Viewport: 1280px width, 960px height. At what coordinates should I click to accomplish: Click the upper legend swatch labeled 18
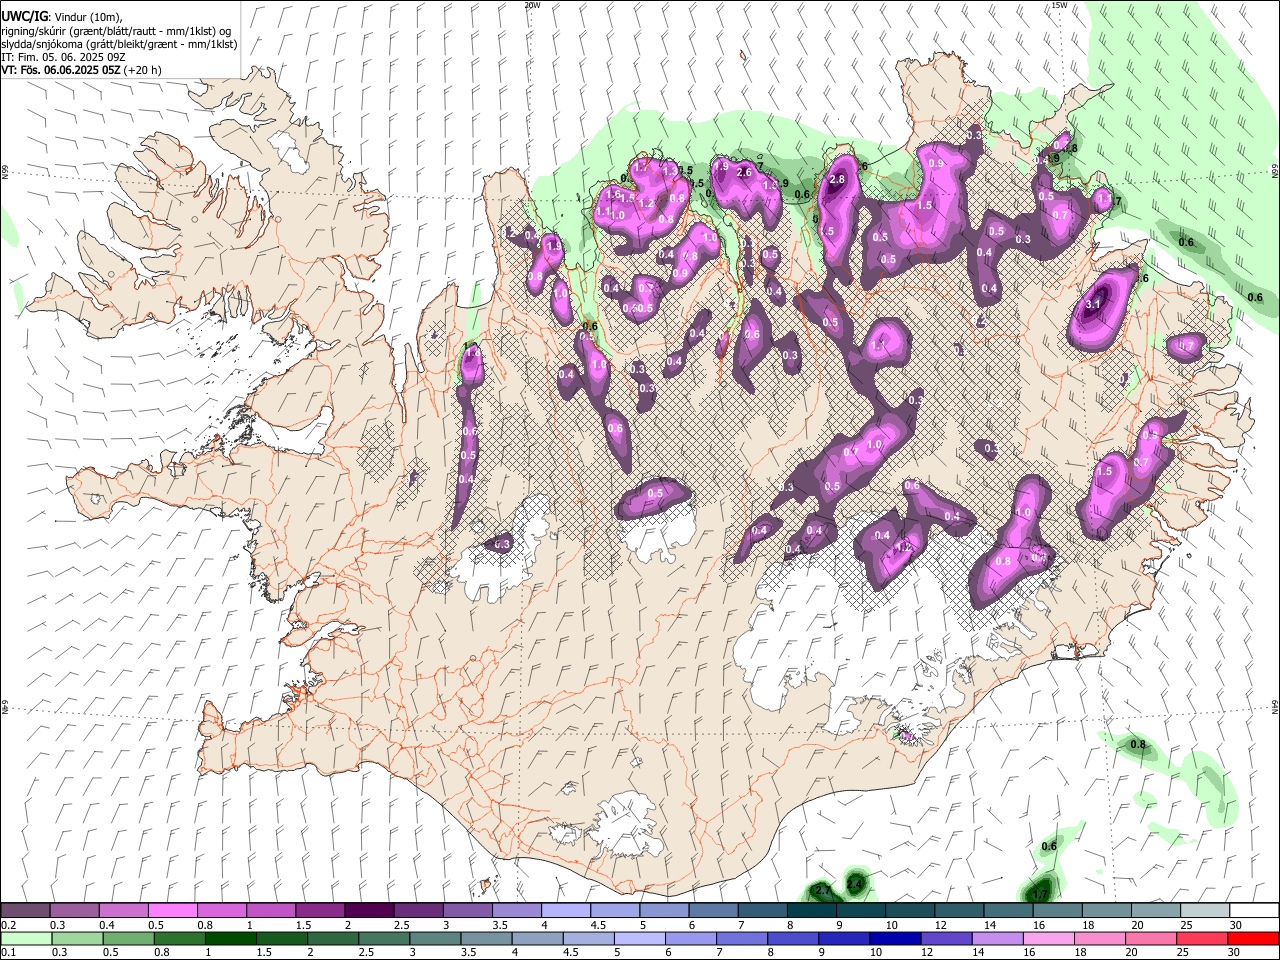pyautogui.click(x=1107, y=911)
